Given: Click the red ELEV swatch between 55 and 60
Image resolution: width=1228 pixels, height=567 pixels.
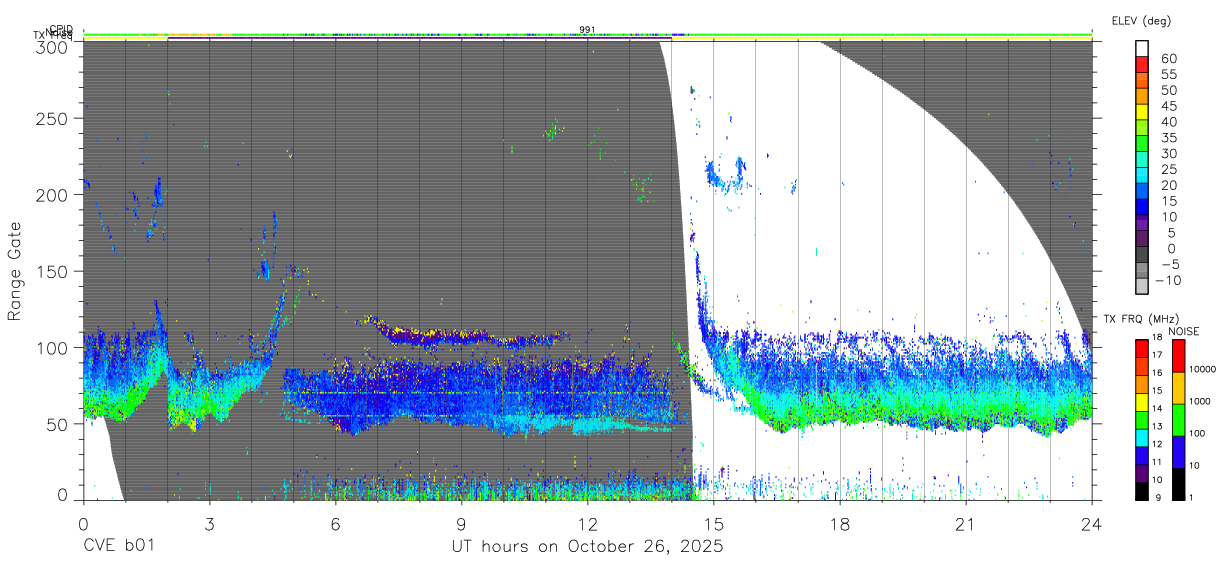Looking at the screenshot, I should pyautogui.click(x=1142, y=65).
